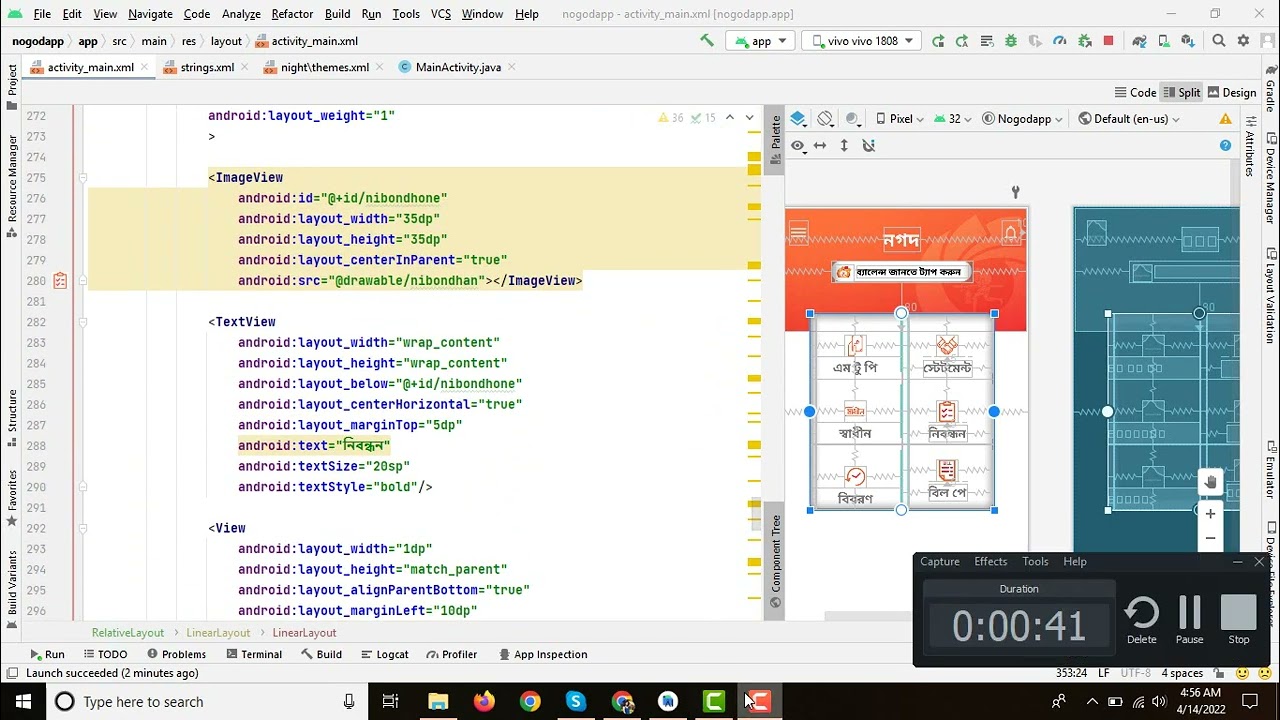Open the Effects menu in recorder

click(991, 561)
